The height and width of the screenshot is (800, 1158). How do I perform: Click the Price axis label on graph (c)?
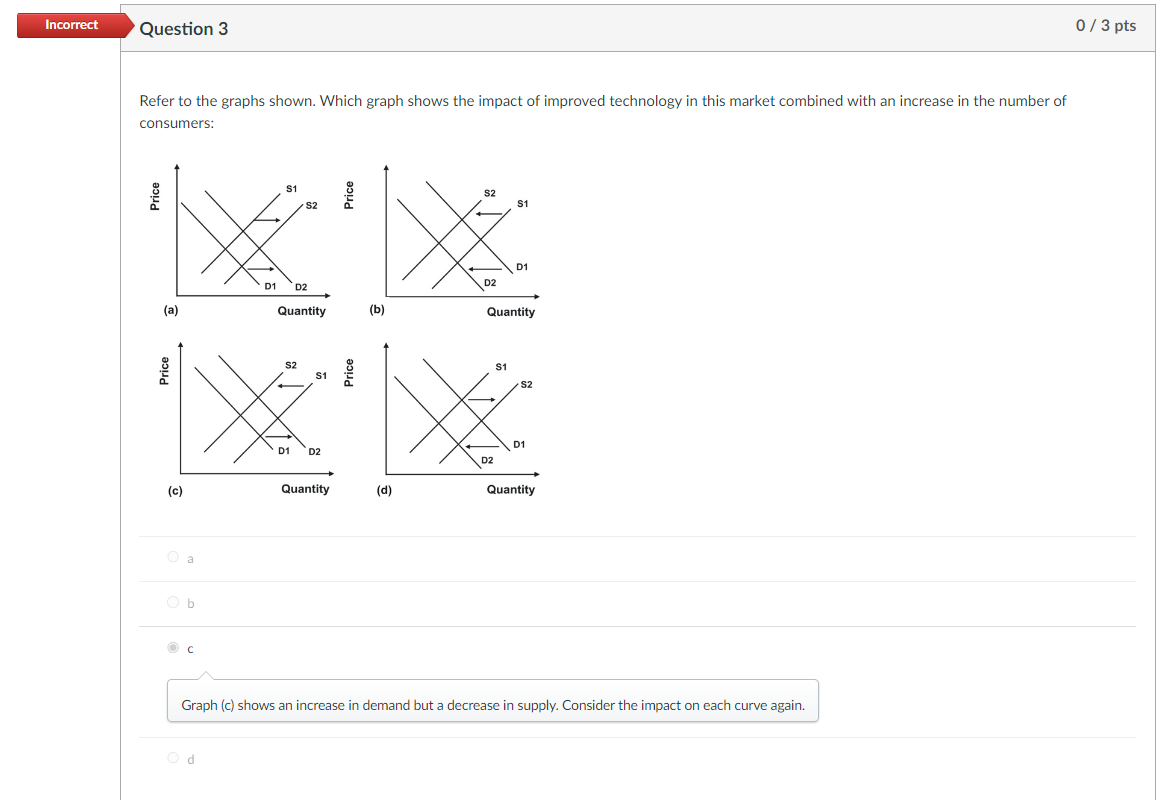[x=166, y=370]
